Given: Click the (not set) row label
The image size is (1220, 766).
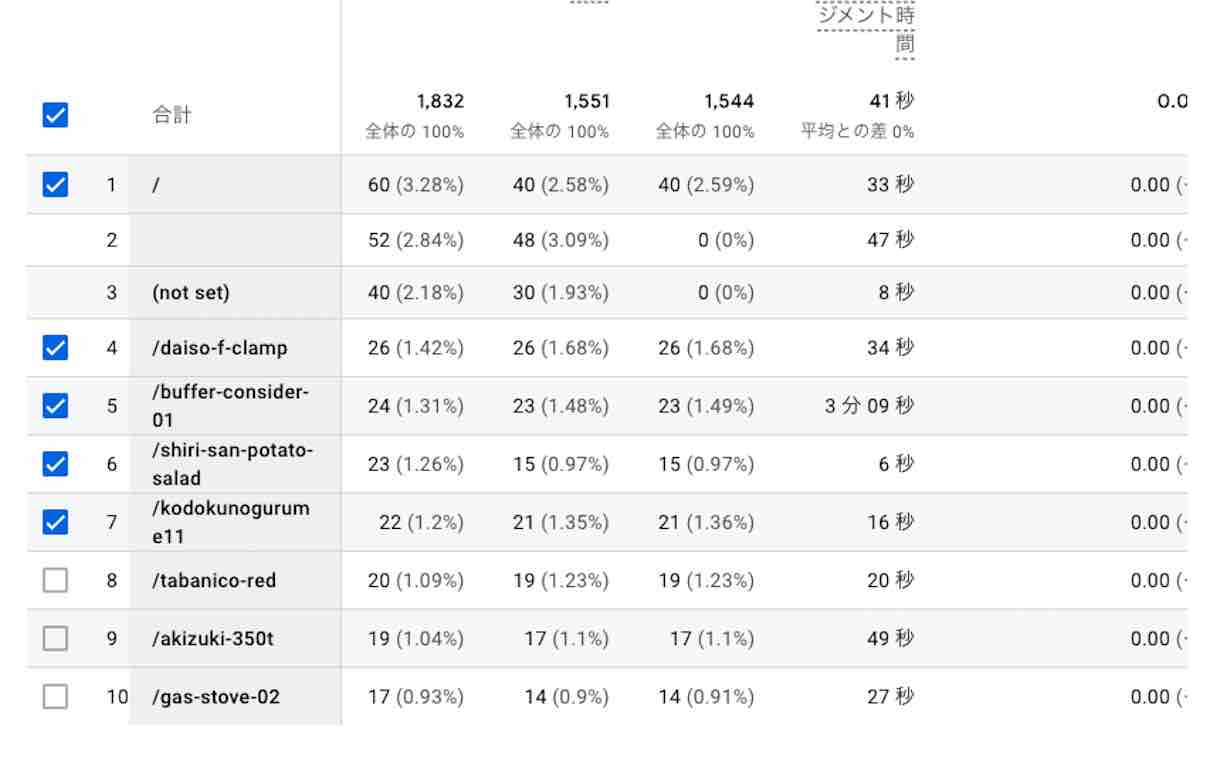Looking at the screenshot, I should click(190, 293).
